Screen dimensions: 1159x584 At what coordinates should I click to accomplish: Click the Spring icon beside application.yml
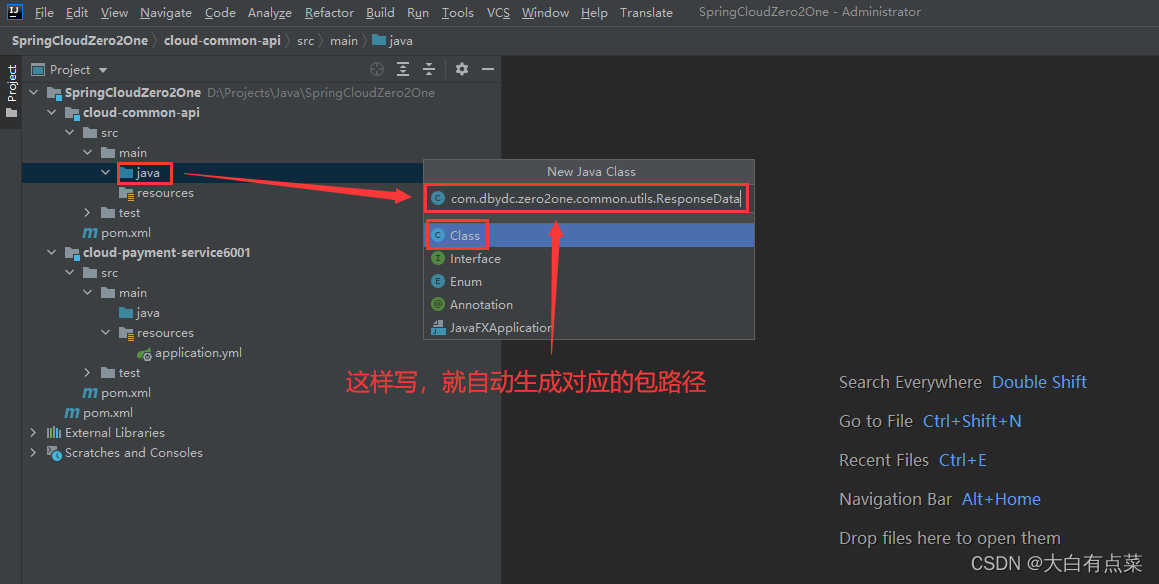tap(144, 353)
